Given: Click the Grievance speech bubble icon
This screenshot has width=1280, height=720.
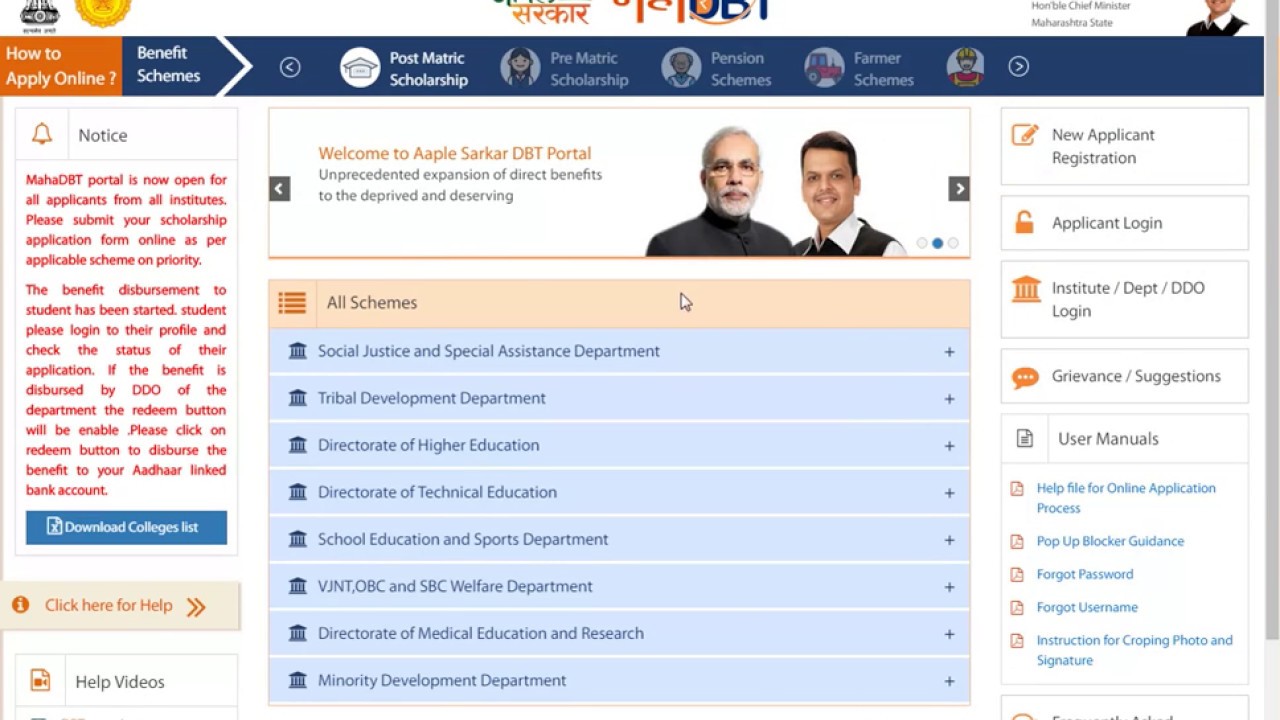Looking at the screenshot, I should coord(1025,378).
